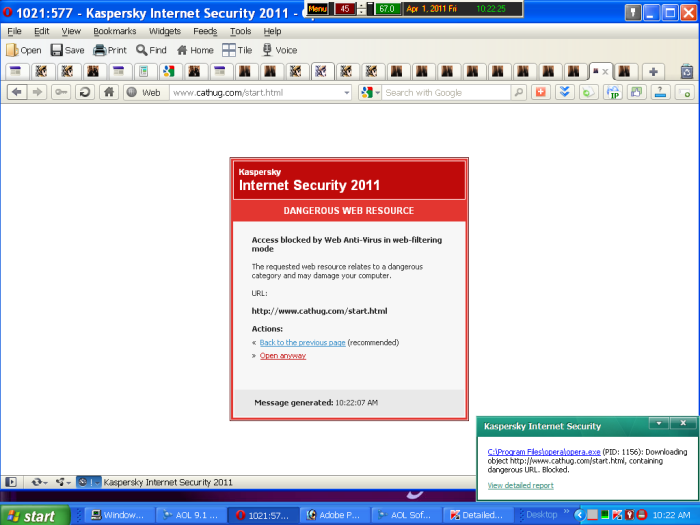
Task: Go back with the Back arrow
Action: click(x=17, y=92)
